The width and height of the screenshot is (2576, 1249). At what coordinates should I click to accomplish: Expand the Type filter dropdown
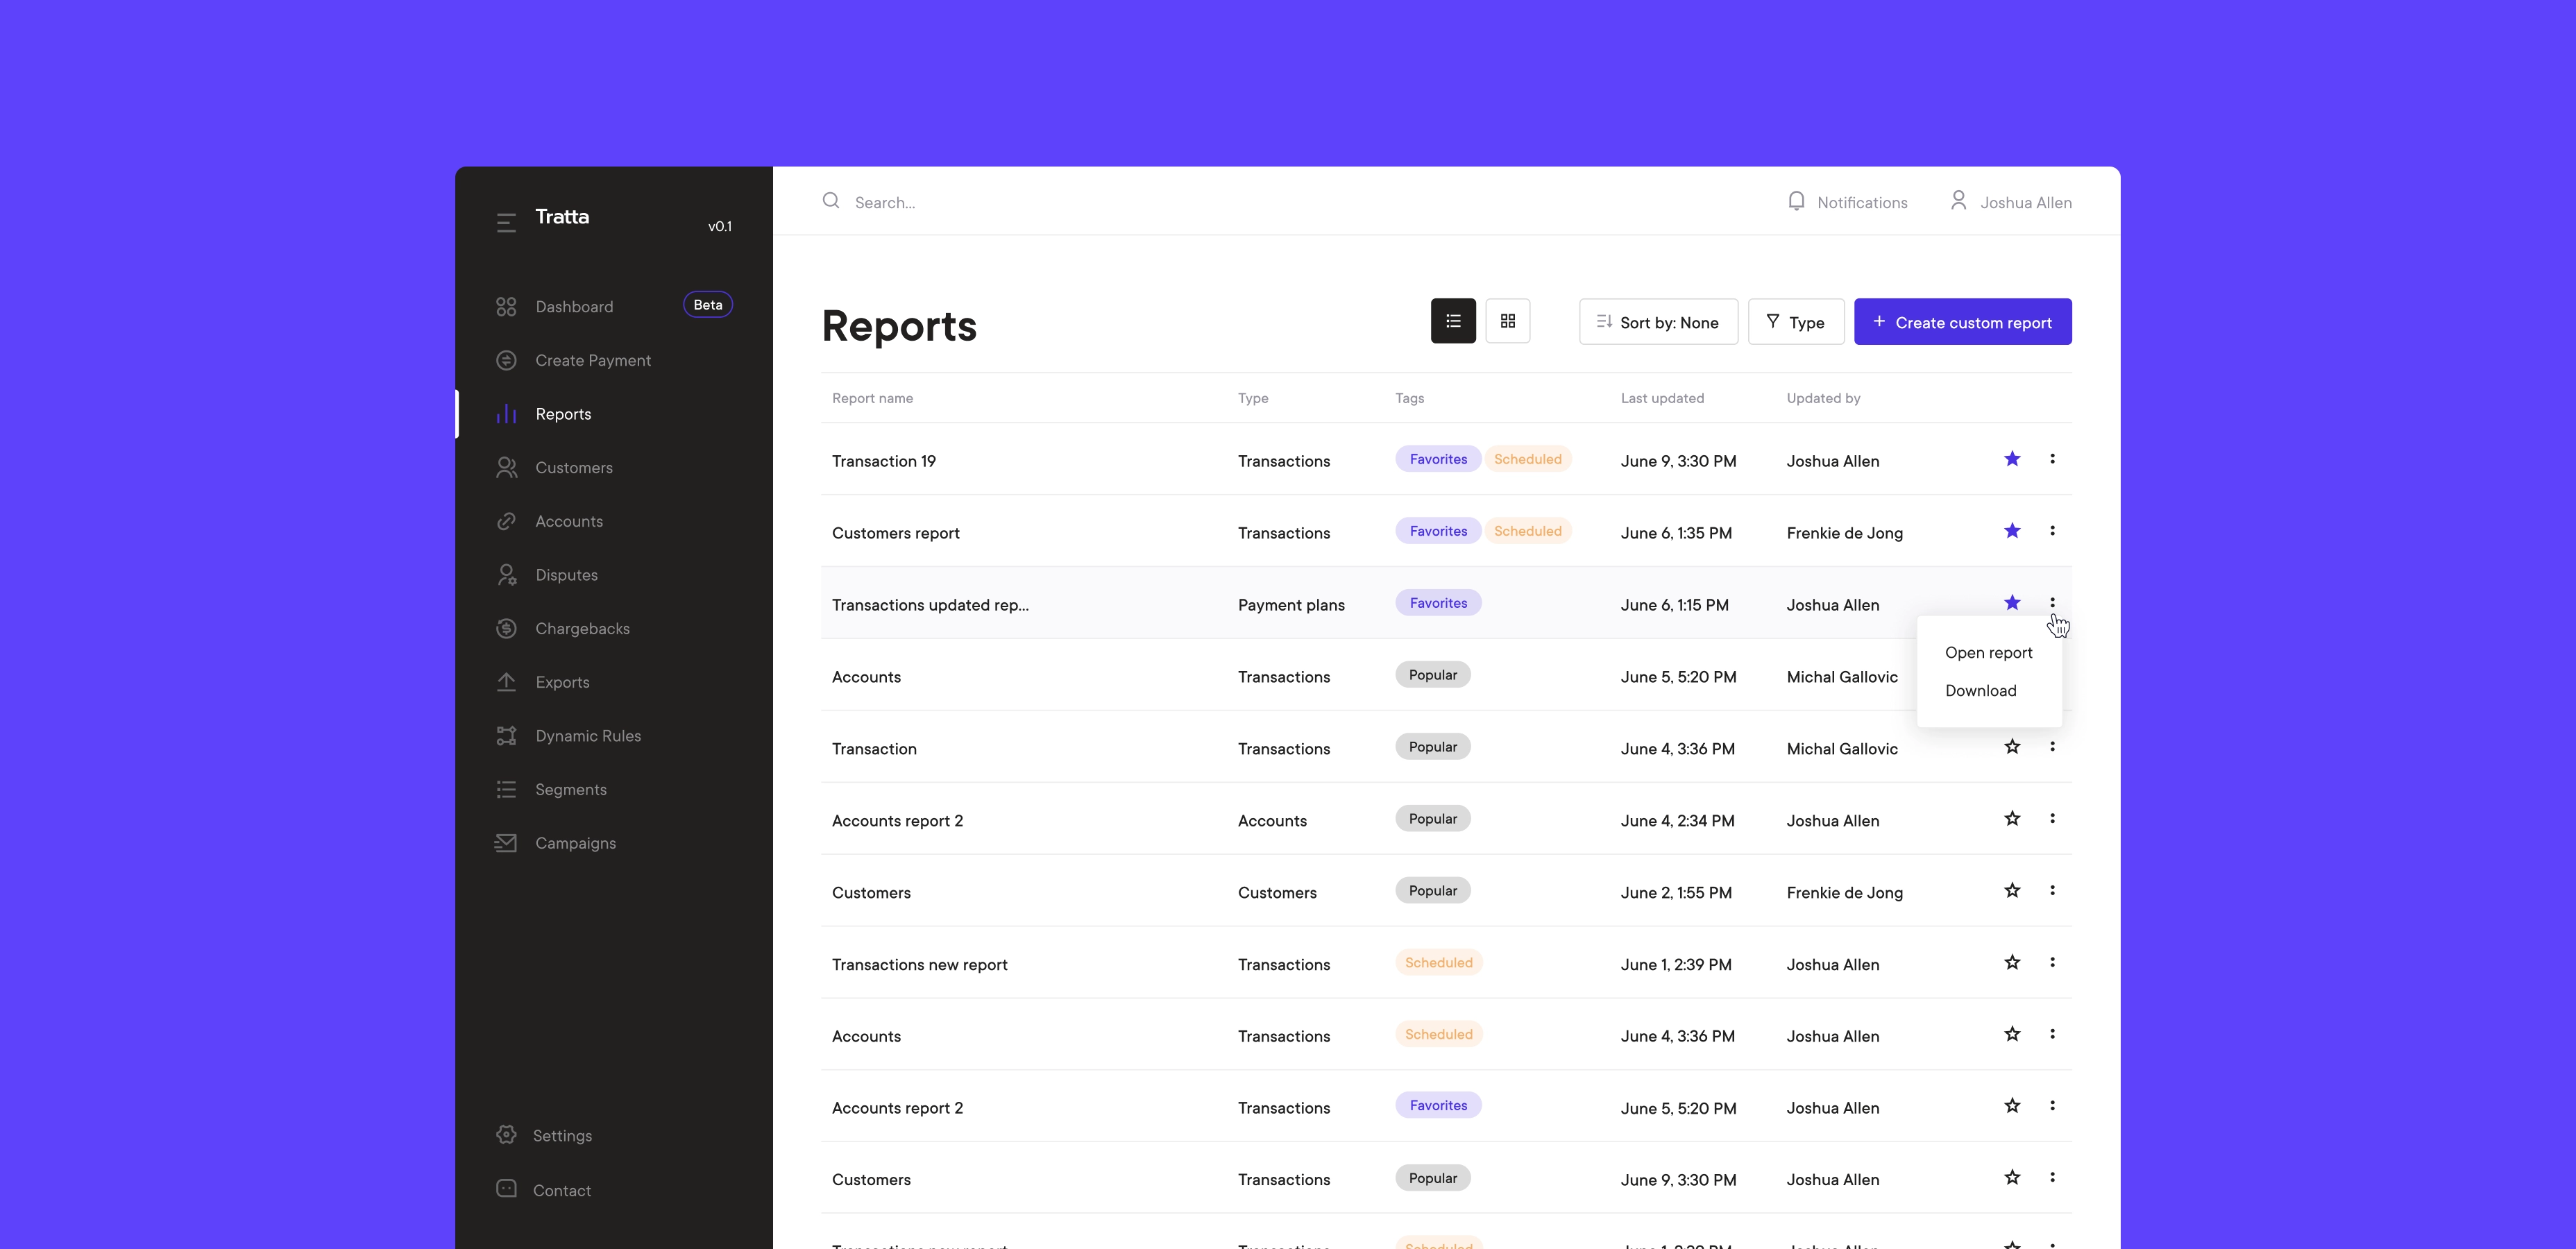1795,322
